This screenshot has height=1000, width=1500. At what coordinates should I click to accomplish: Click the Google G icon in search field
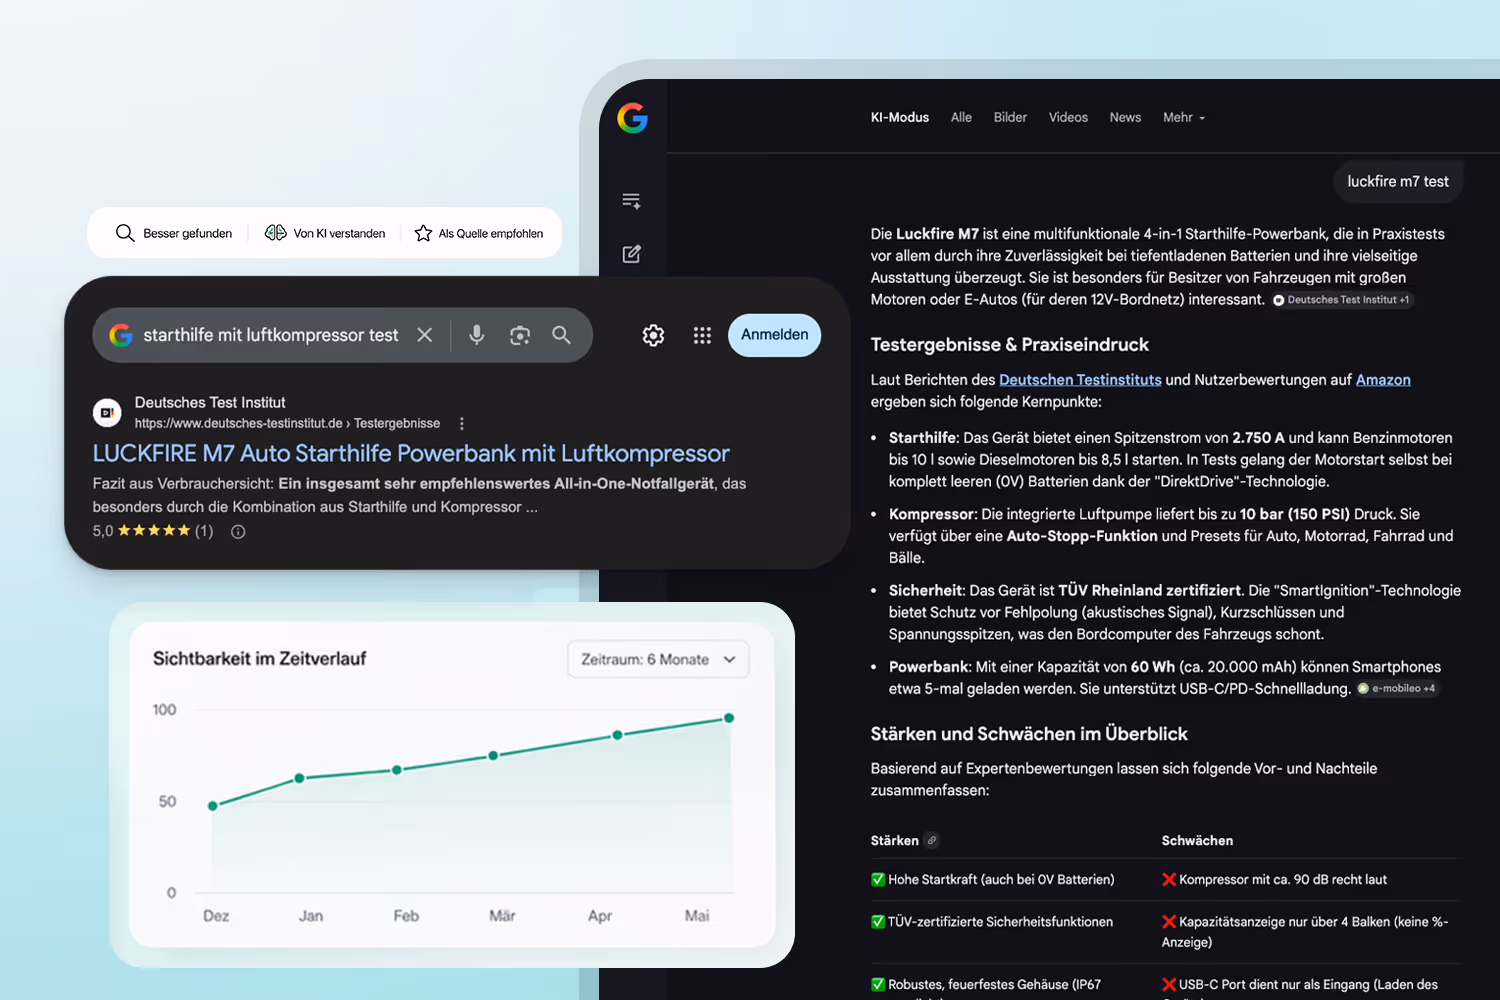click(121, 335)
